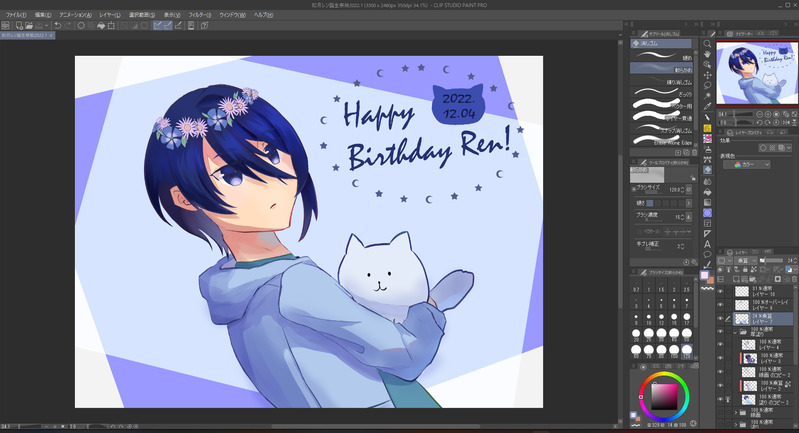
Task: Choose ベクター用 eraser sub tool
Action: coord(661,105)
